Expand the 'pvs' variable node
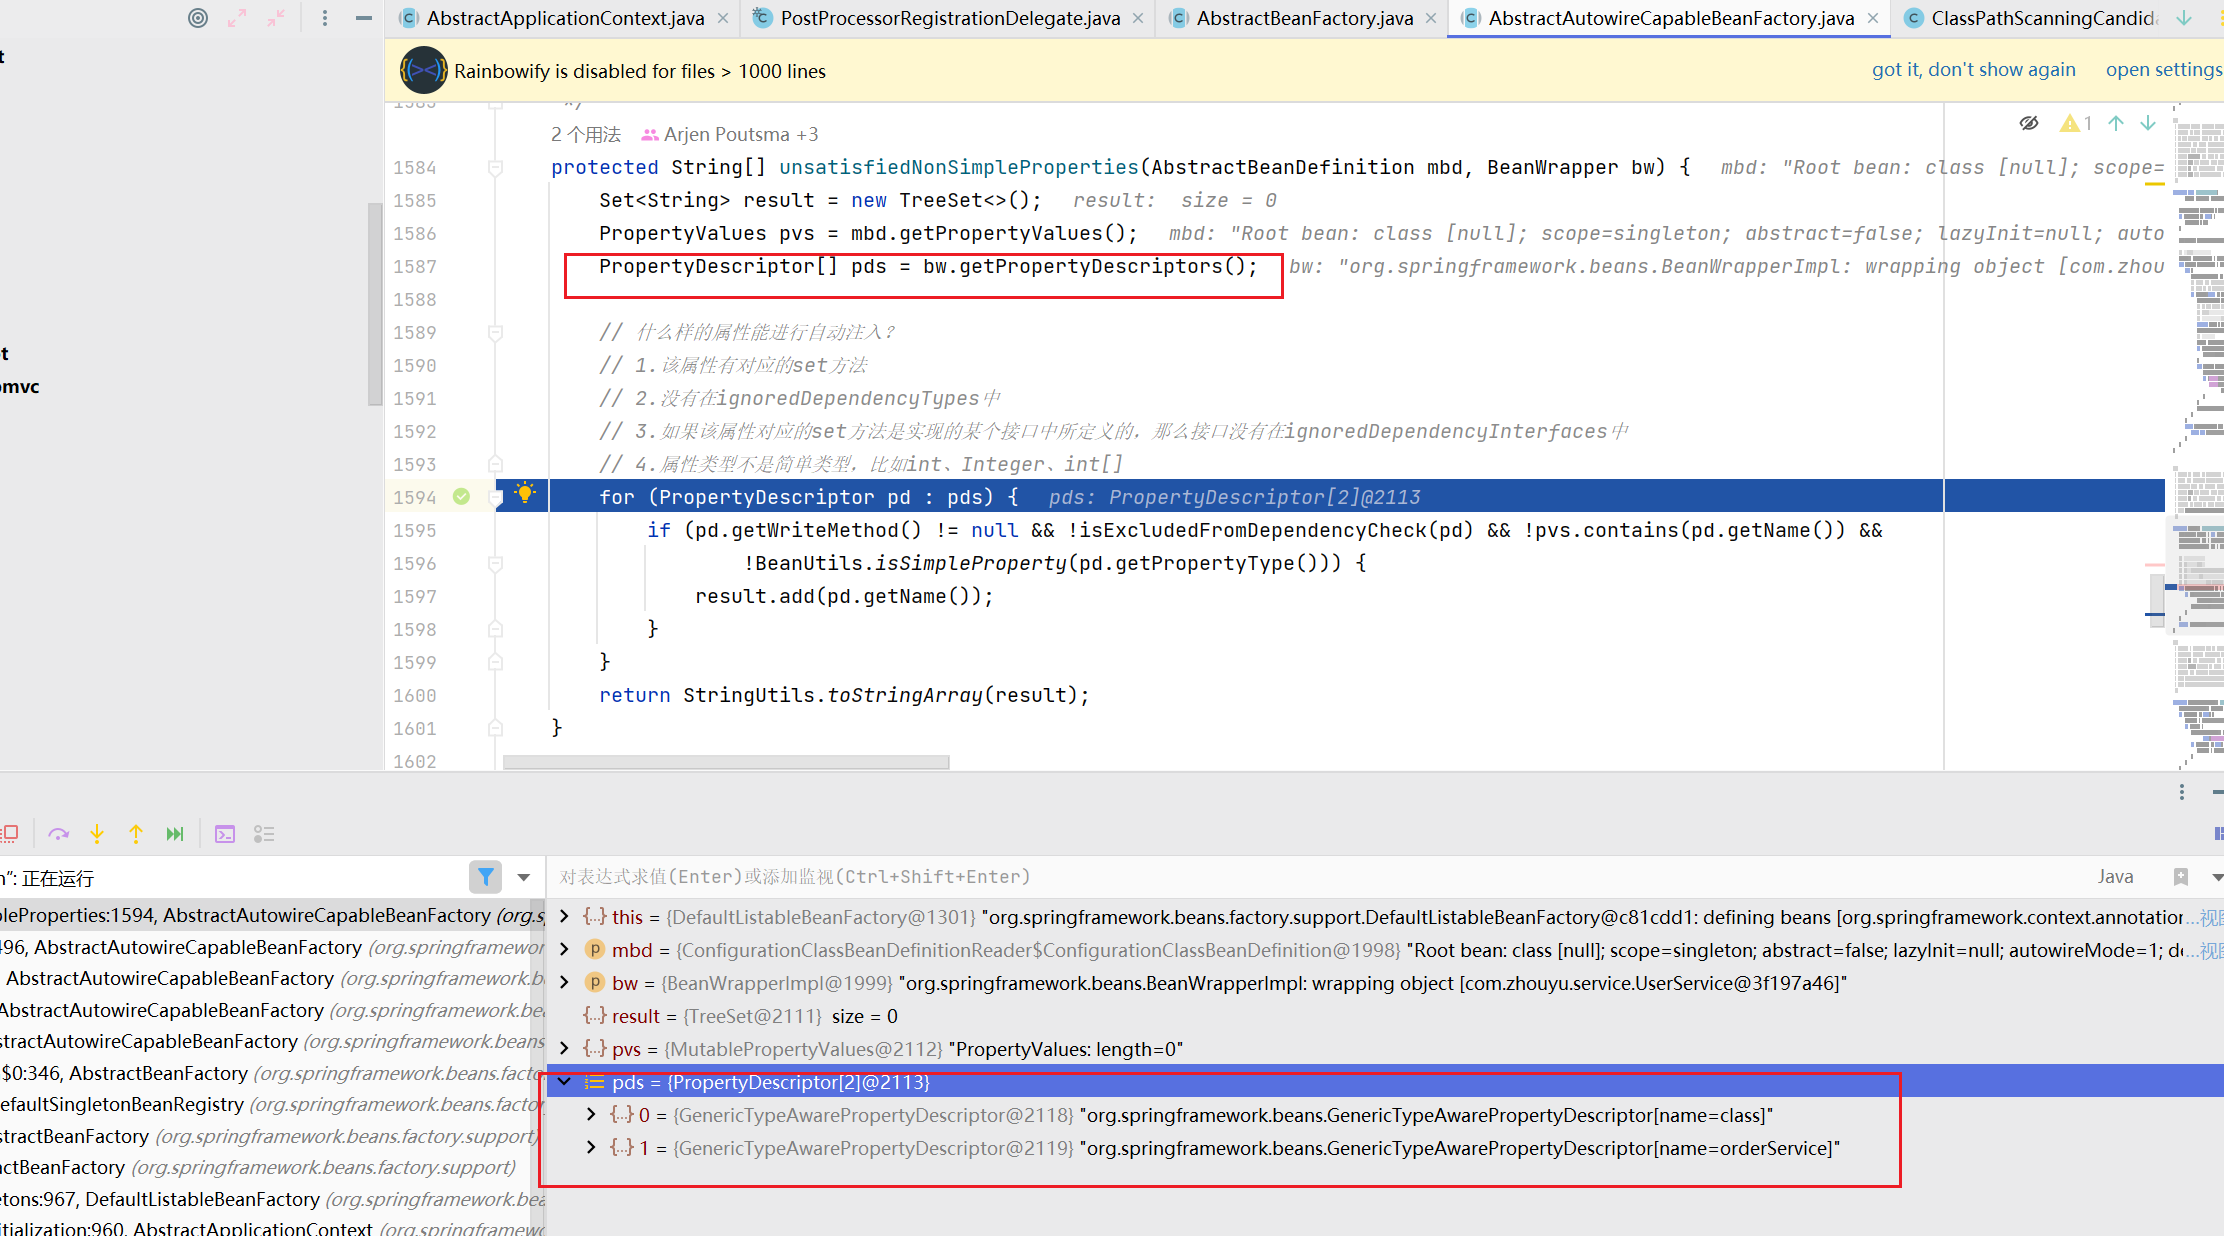 click(564, 1048)
